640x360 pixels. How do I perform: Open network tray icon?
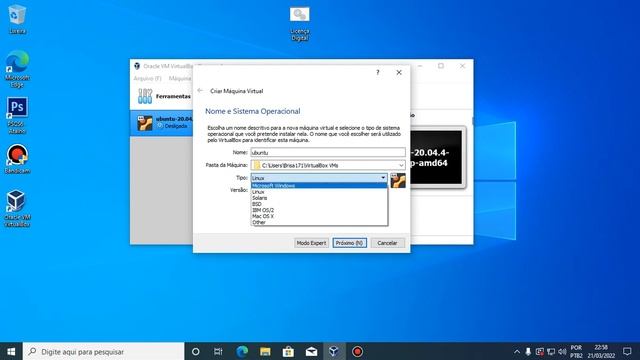(551, 351)
